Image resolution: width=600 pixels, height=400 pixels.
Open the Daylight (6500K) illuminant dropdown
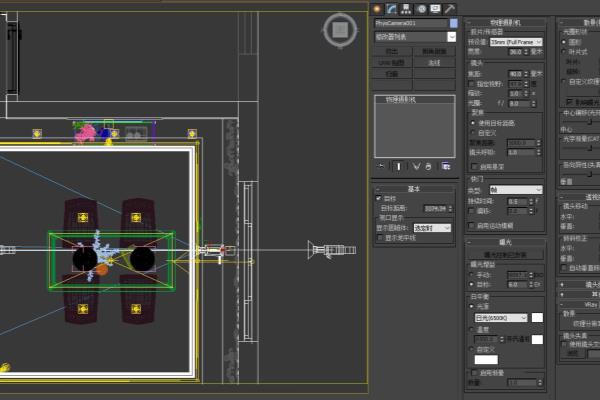tap(501, 318)
